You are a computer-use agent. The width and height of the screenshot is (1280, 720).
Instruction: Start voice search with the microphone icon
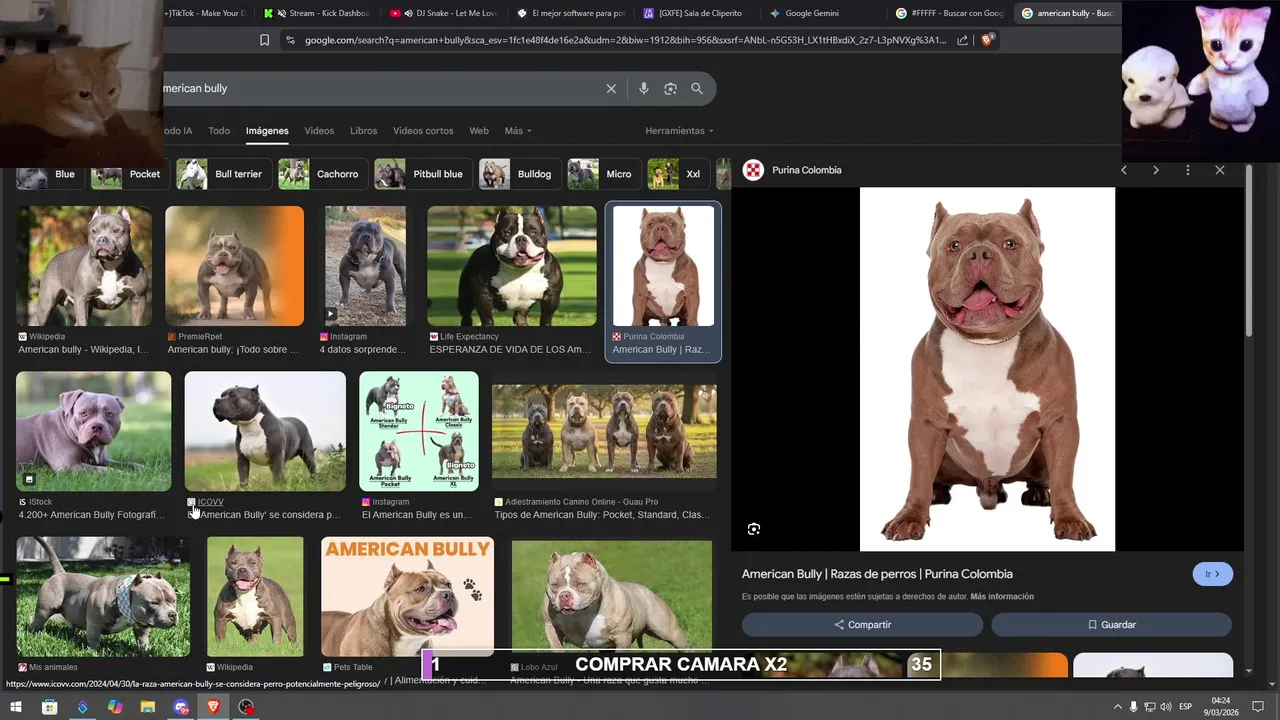(643, 89)
